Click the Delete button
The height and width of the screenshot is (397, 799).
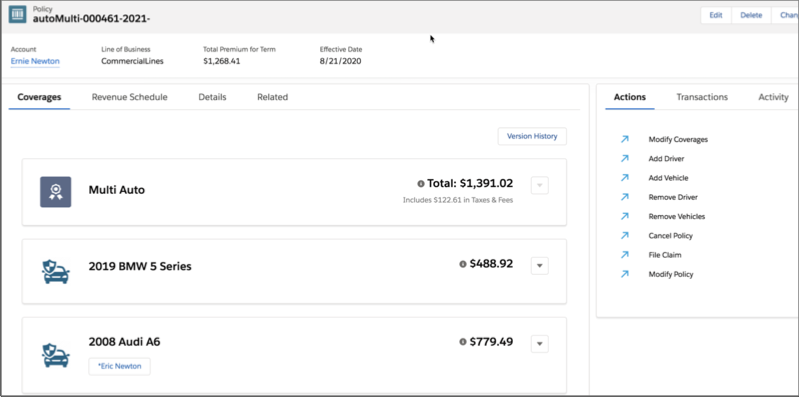751,15
